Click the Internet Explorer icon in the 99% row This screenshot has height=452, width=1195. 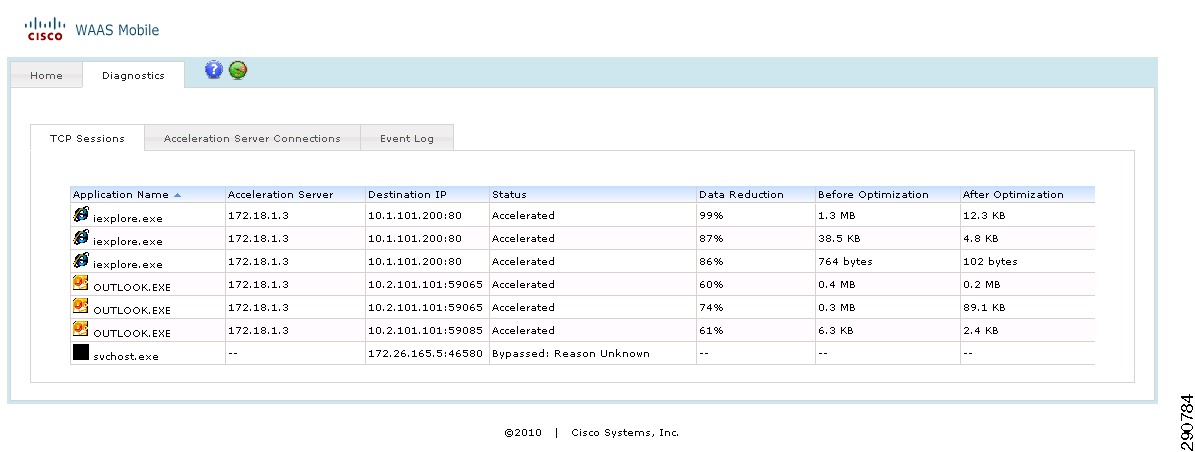click(x=81, y=215)
